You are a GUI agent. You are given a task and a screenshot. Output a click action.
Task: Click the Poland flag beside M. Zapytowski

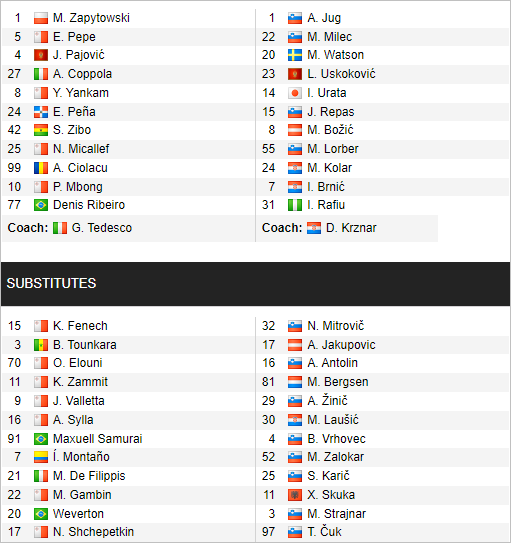coord(41,18)
